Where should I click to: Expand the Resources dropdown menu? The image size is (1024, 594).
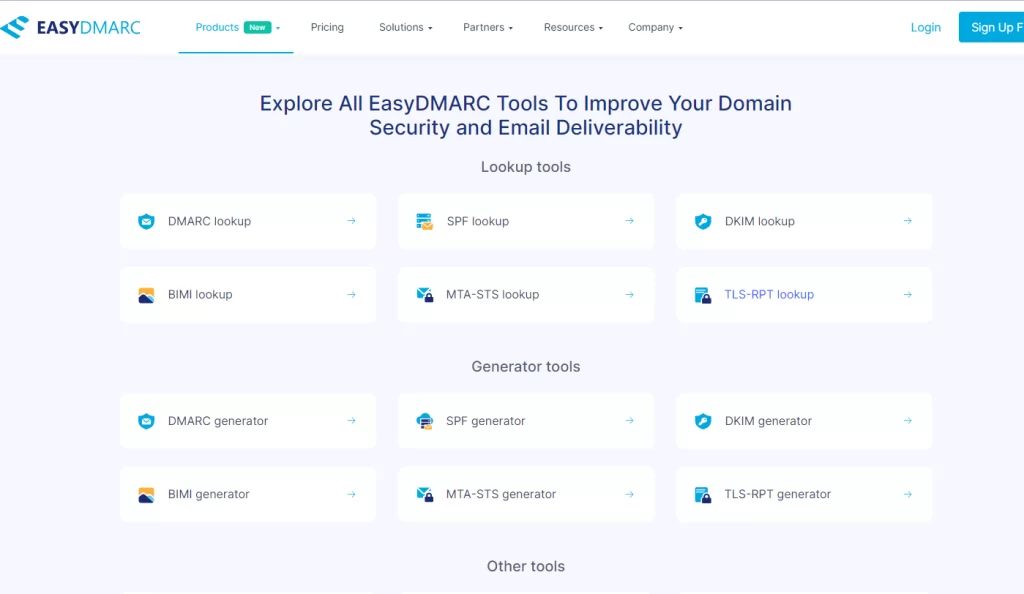click(x=573, y=27)
